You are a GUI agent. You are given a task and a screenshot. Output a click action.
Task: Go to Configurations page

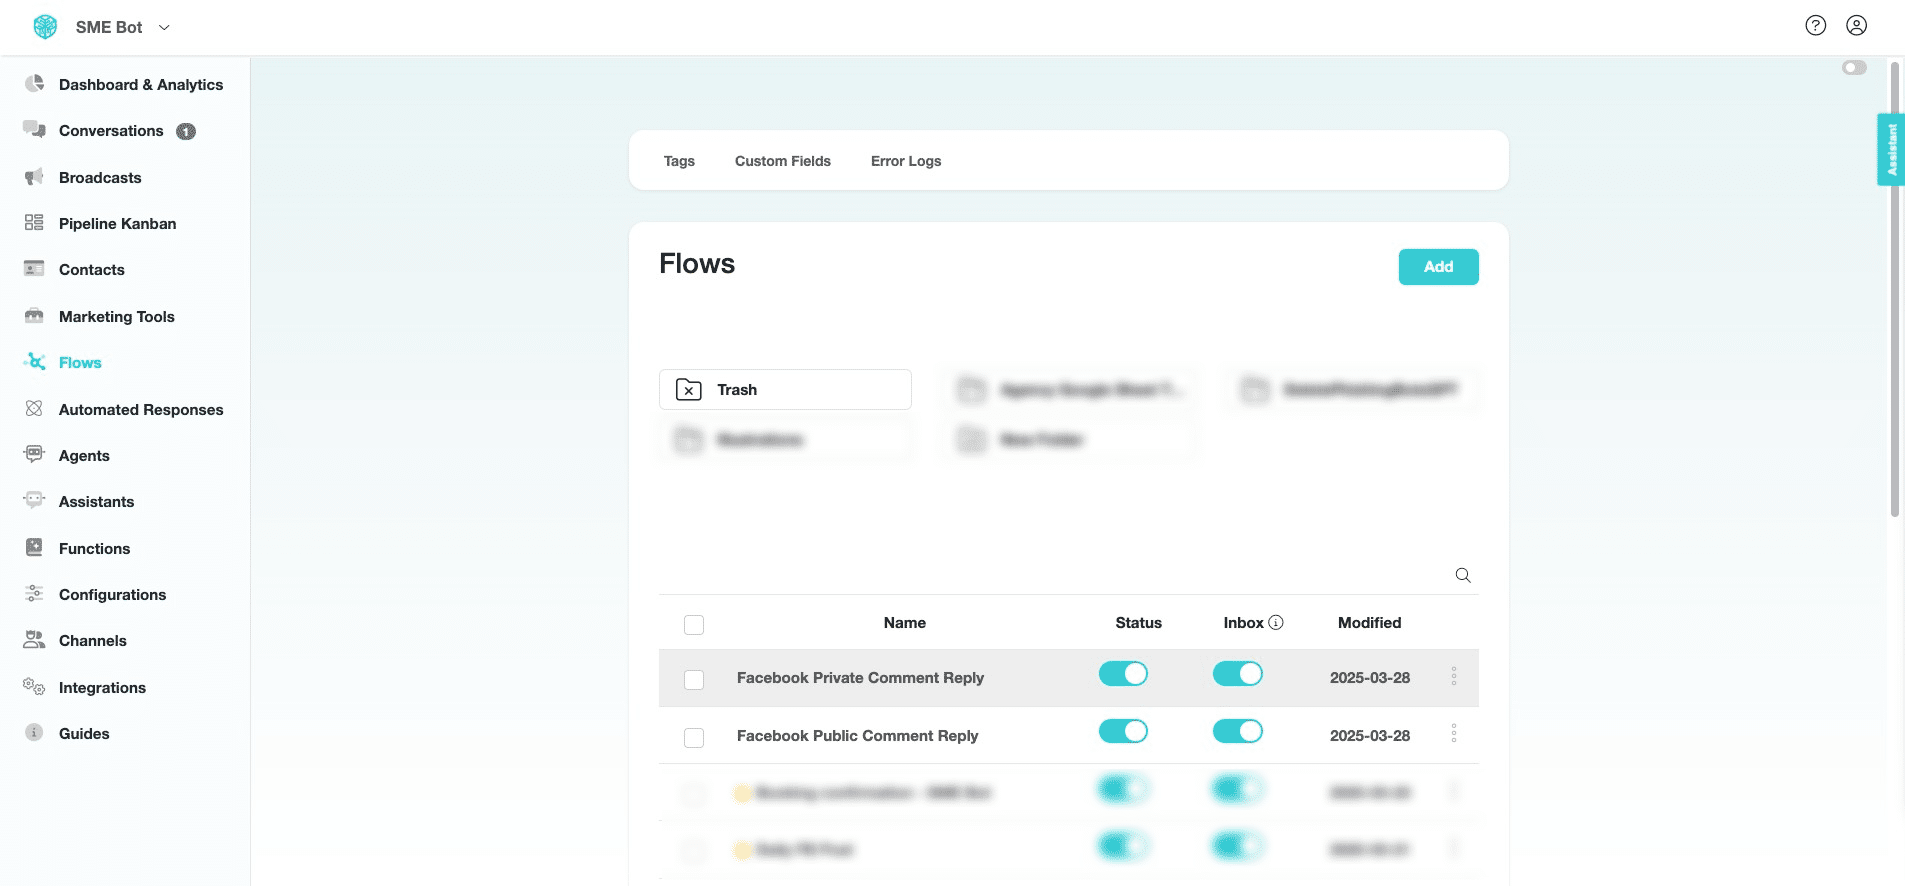coord(112,595)
